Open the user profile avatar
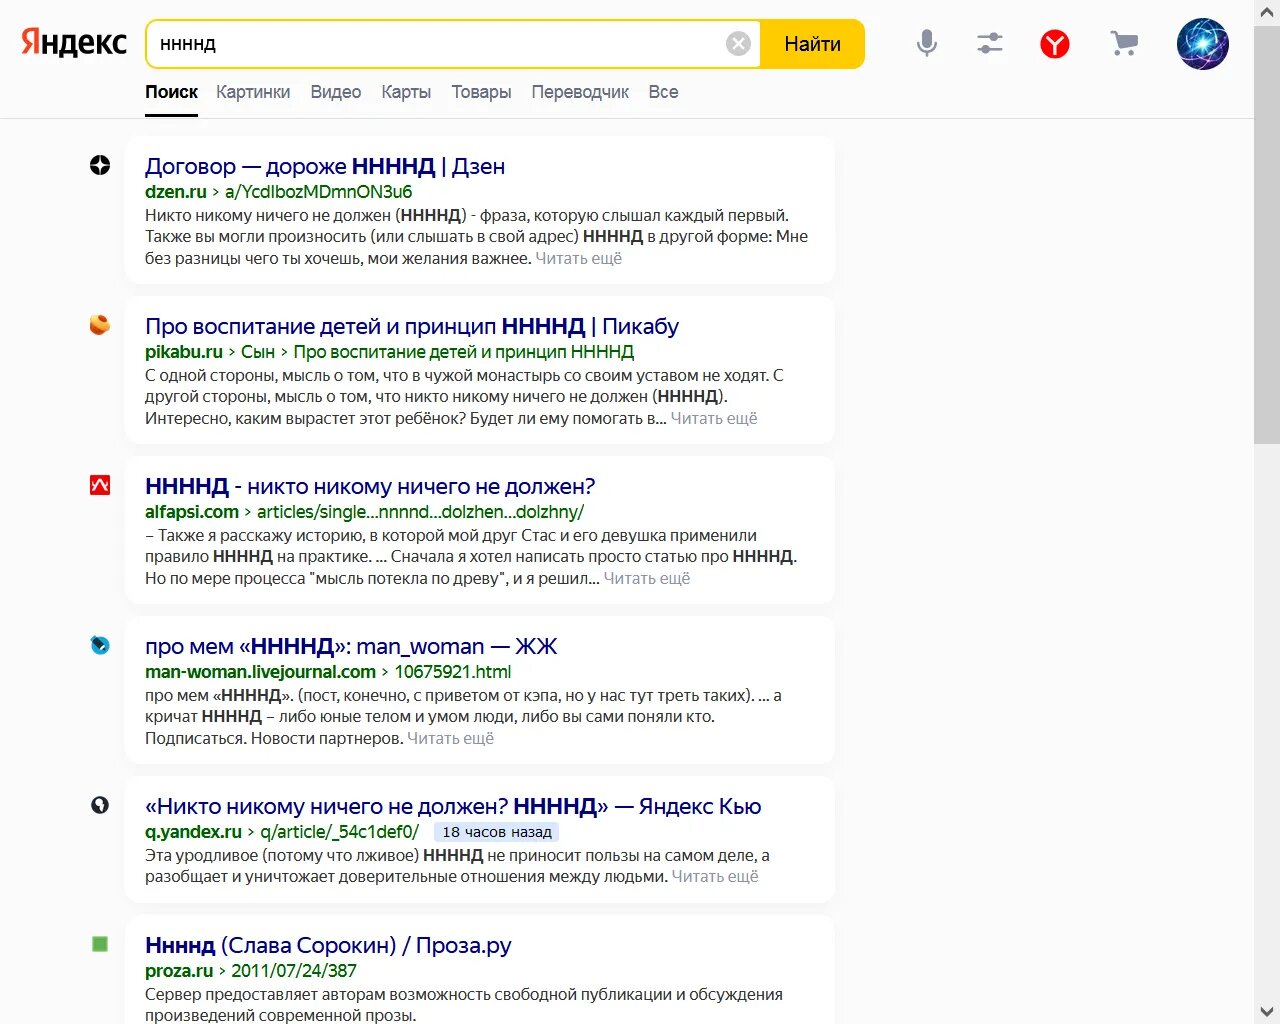Screen dimensions: 1280x1024 tap(1203, 44)
